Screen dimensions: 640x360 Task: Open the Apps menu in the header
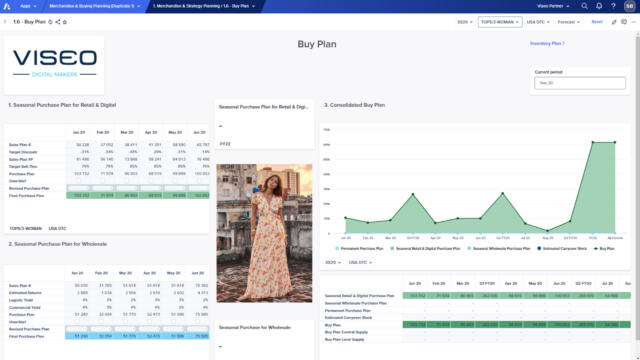tap(28, 6)
